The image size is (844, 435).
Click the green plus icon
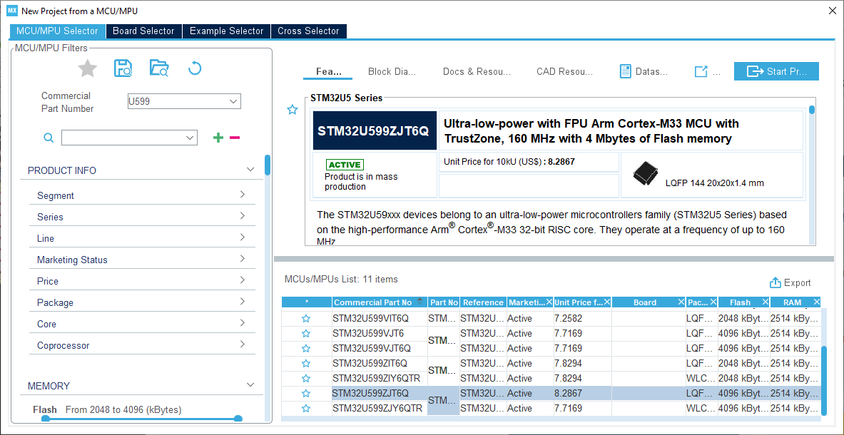point(218,138)
